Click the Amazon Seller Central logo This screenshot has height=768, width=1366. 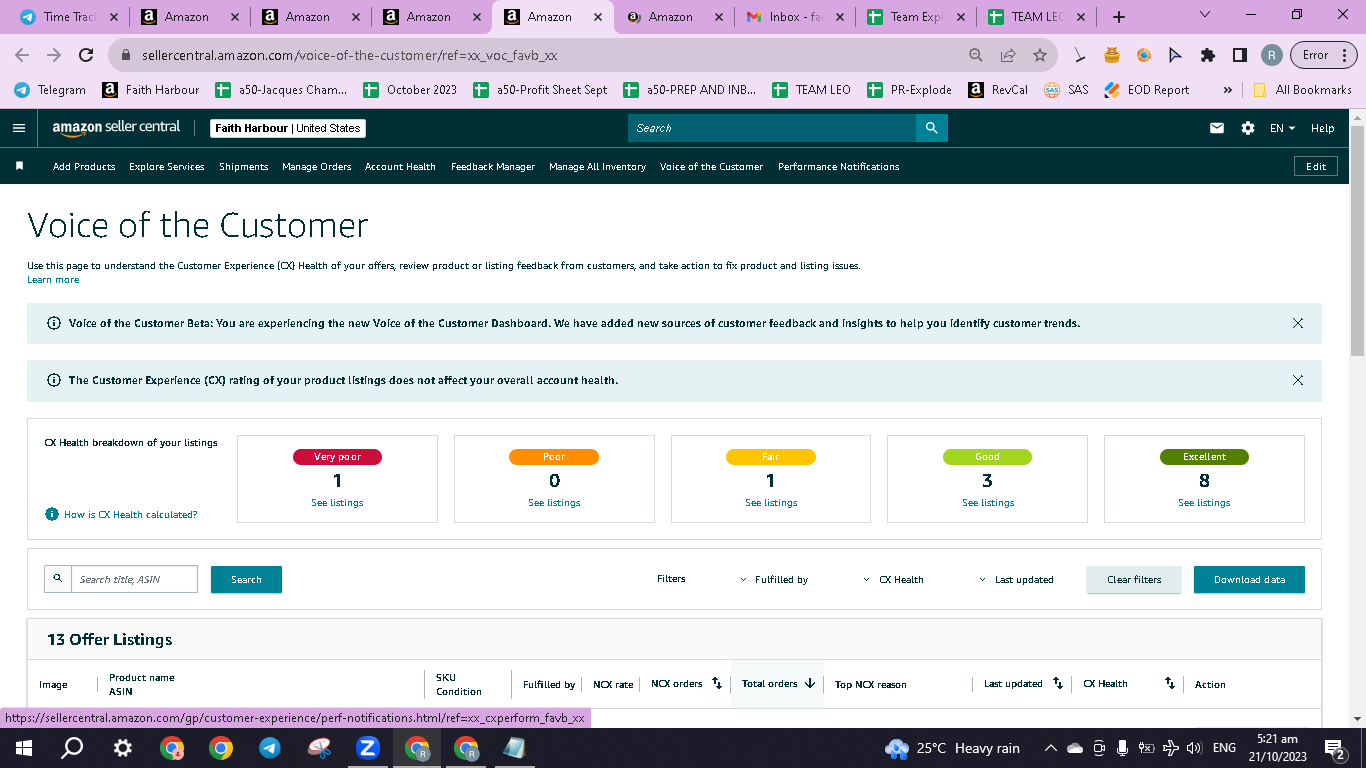(x=116, y=128)
